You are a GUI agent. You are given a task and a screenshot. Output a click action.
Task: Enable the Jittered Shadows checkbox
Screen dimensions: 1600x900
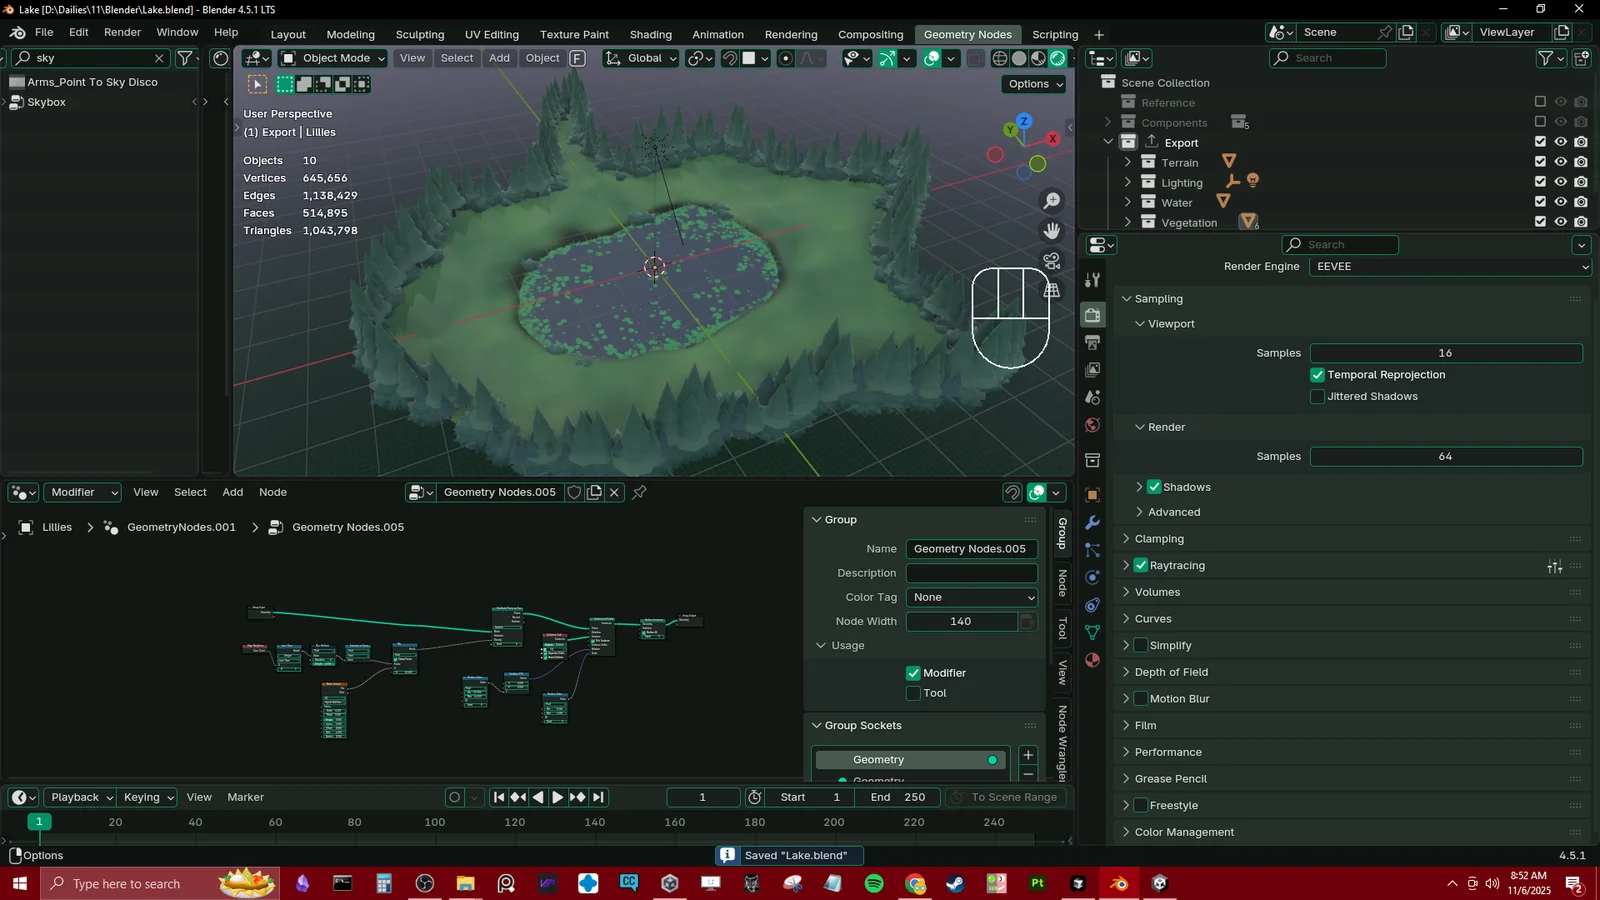coord(1317,397)
